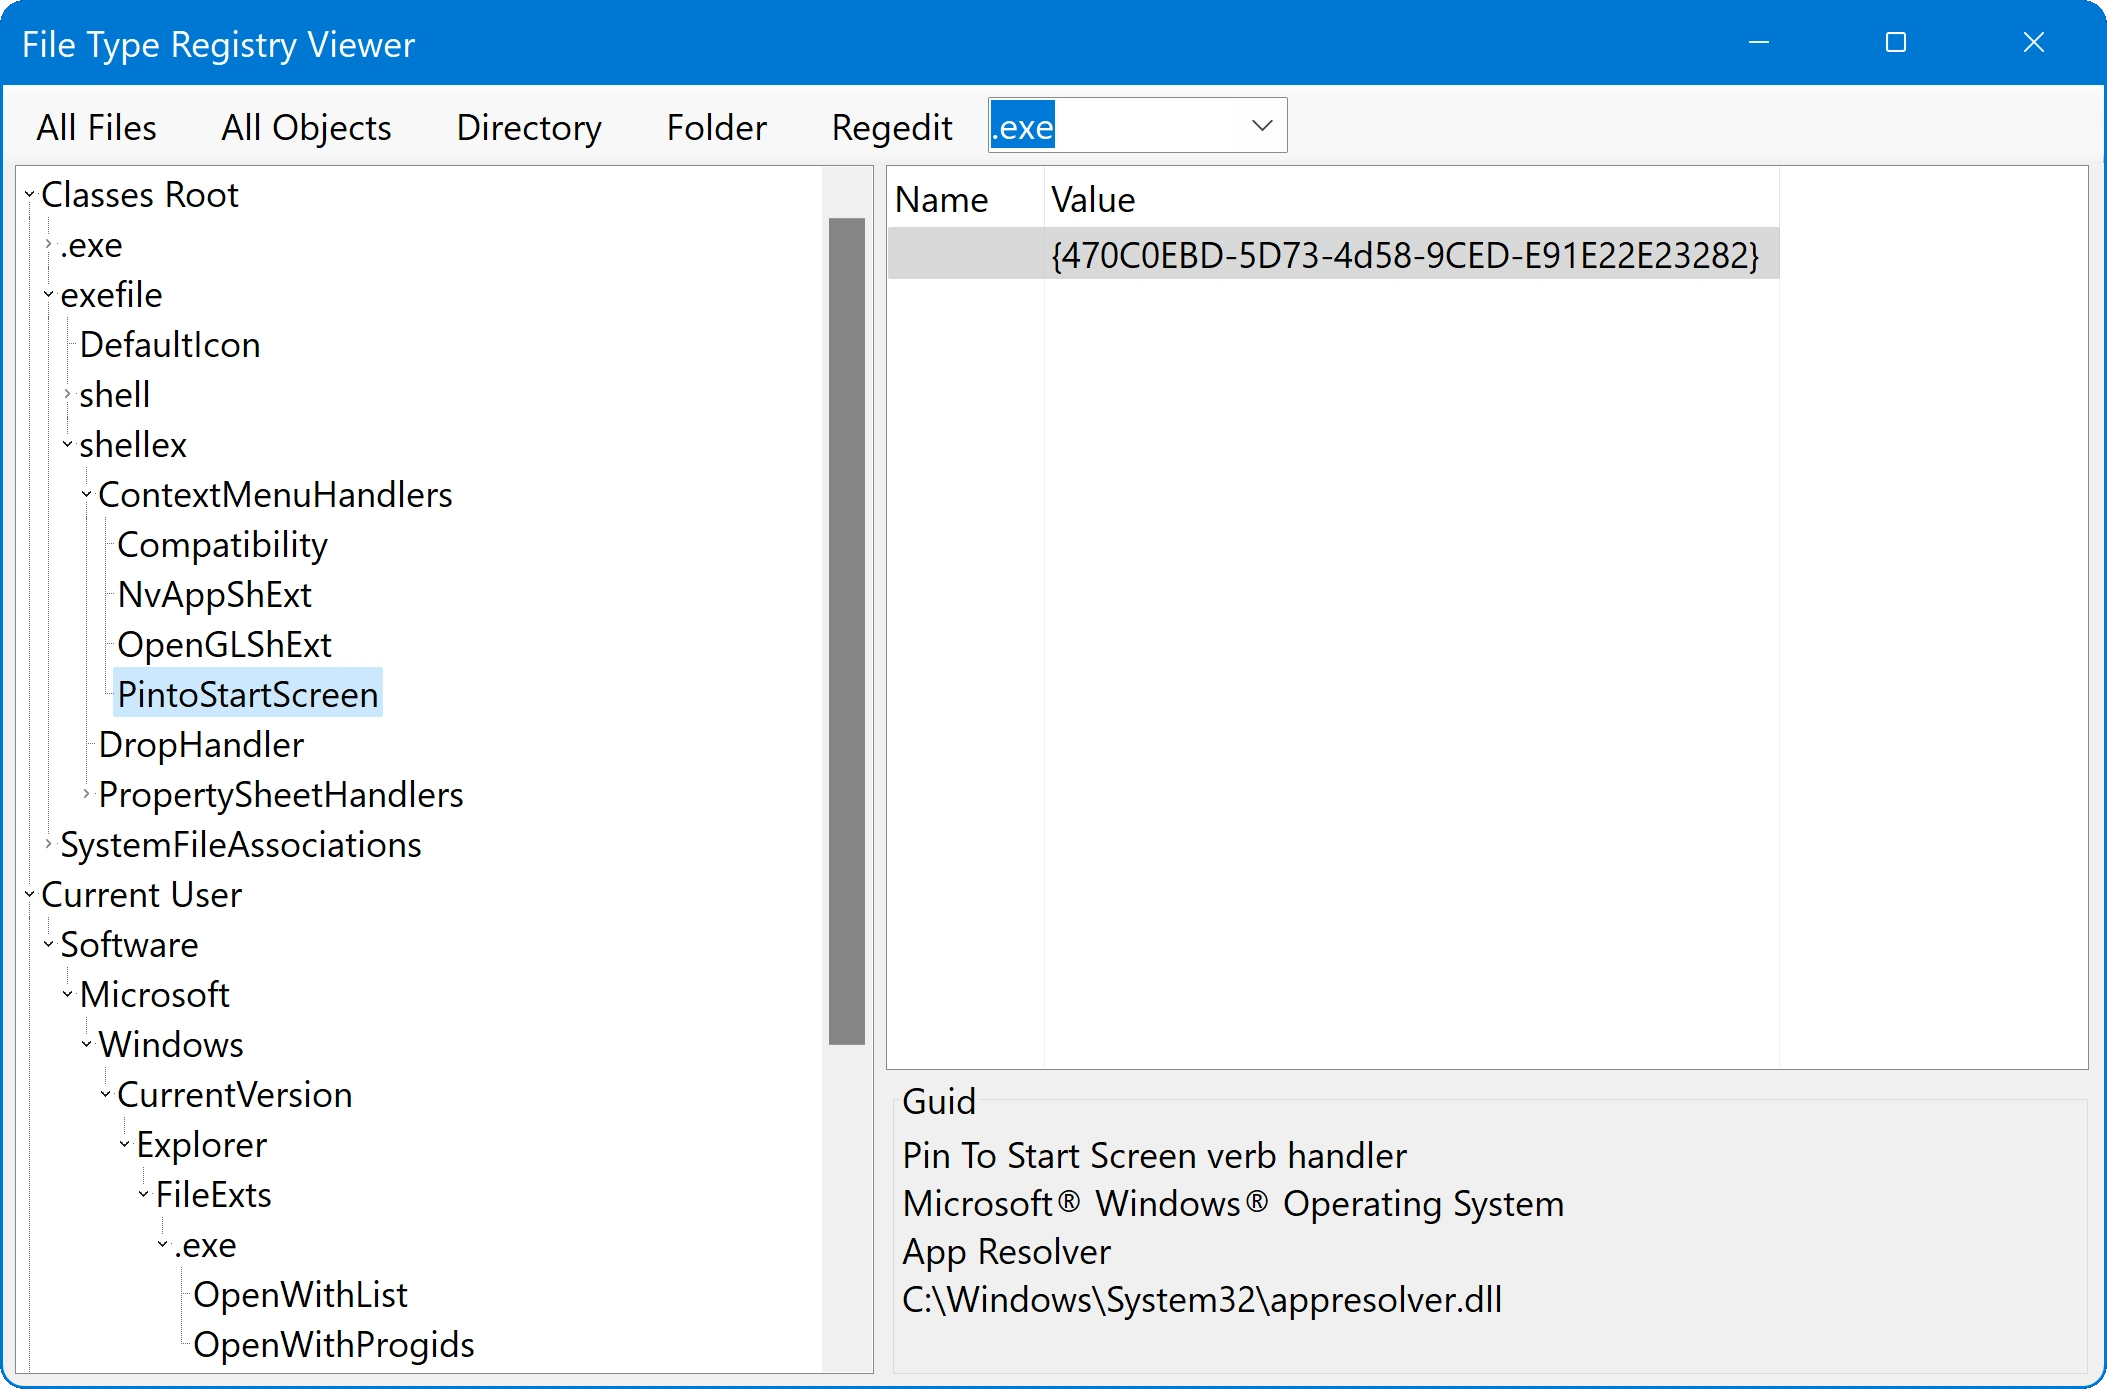Collapse the exefile tree node

[x=48, y=295]
